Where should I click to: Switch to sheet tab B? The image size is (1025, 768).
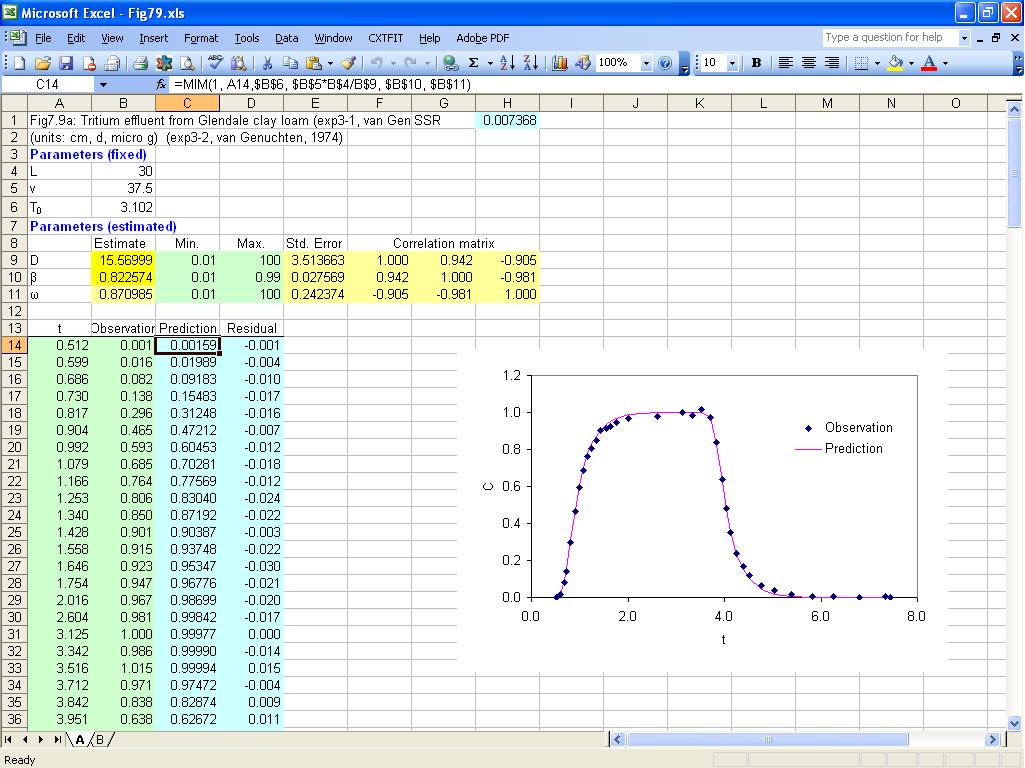(x=100, y=740)
